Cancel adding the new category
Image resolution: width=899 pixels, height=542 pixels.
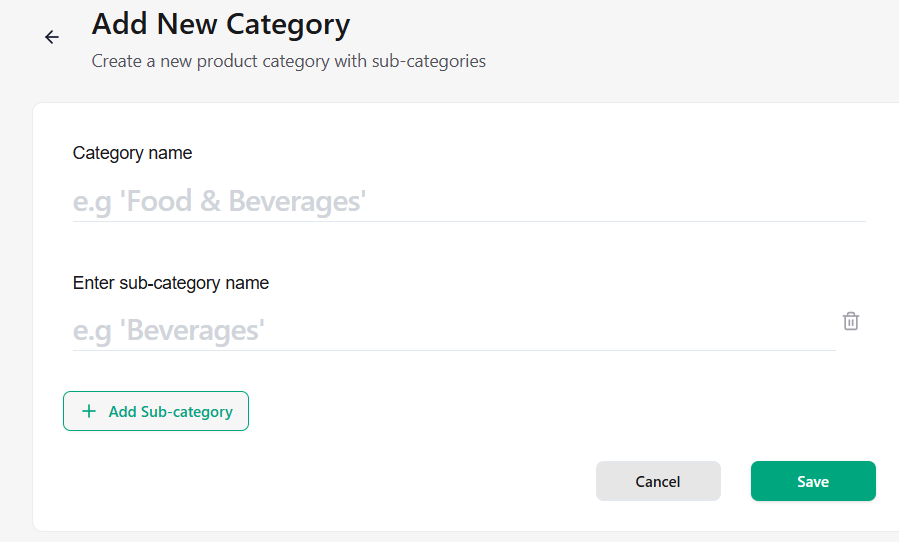tap(658, 481)
